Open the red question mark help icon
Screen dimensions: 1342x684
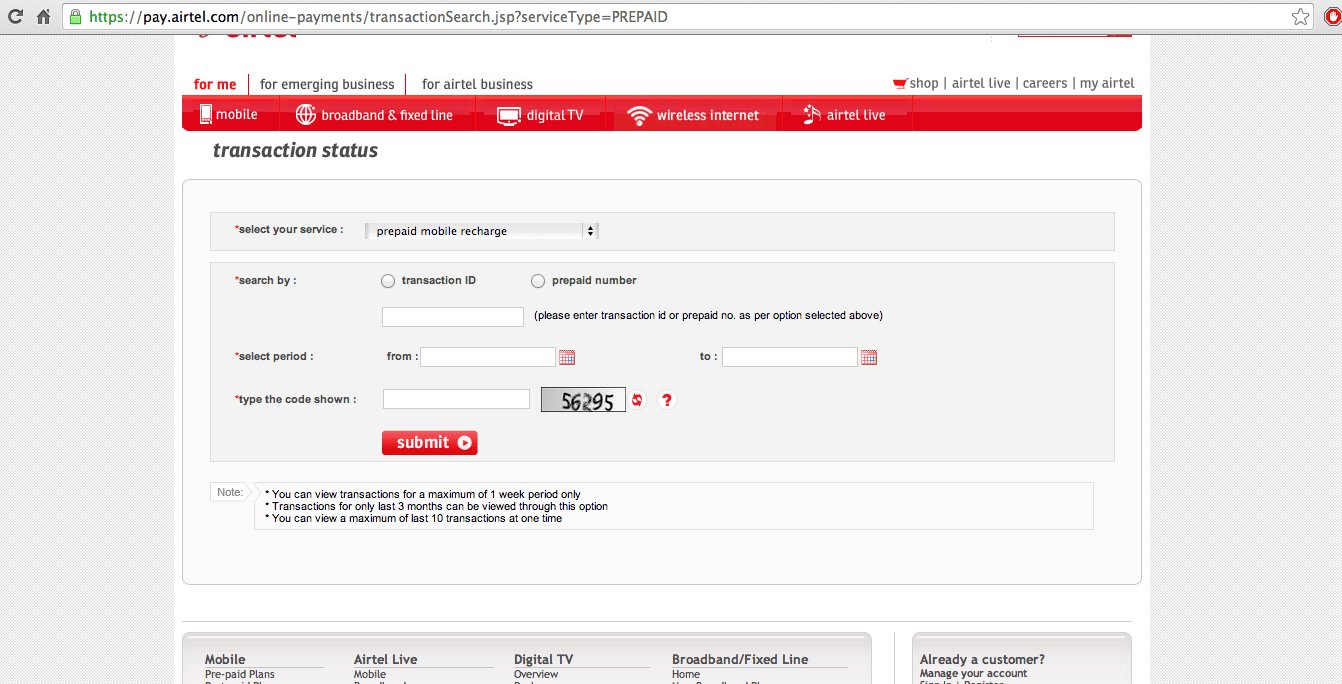click(x=668, y=400)
